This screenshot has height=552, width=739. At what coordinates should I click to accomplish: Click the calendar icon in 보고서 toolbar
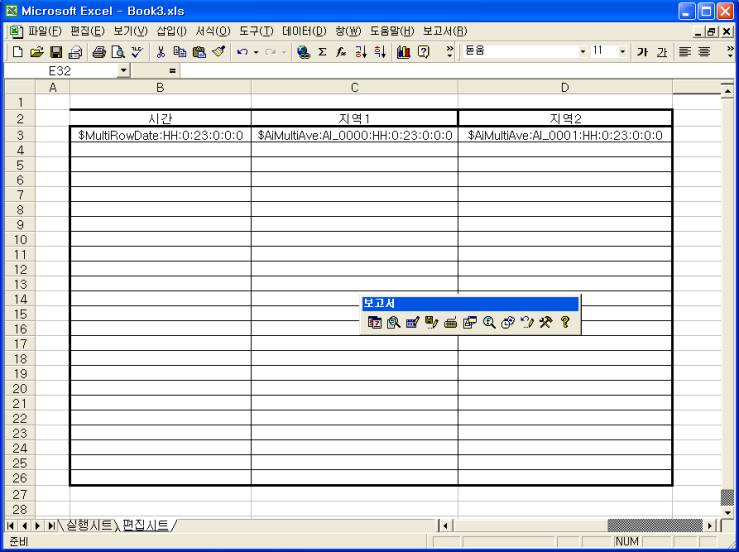(x=375, y=322)
